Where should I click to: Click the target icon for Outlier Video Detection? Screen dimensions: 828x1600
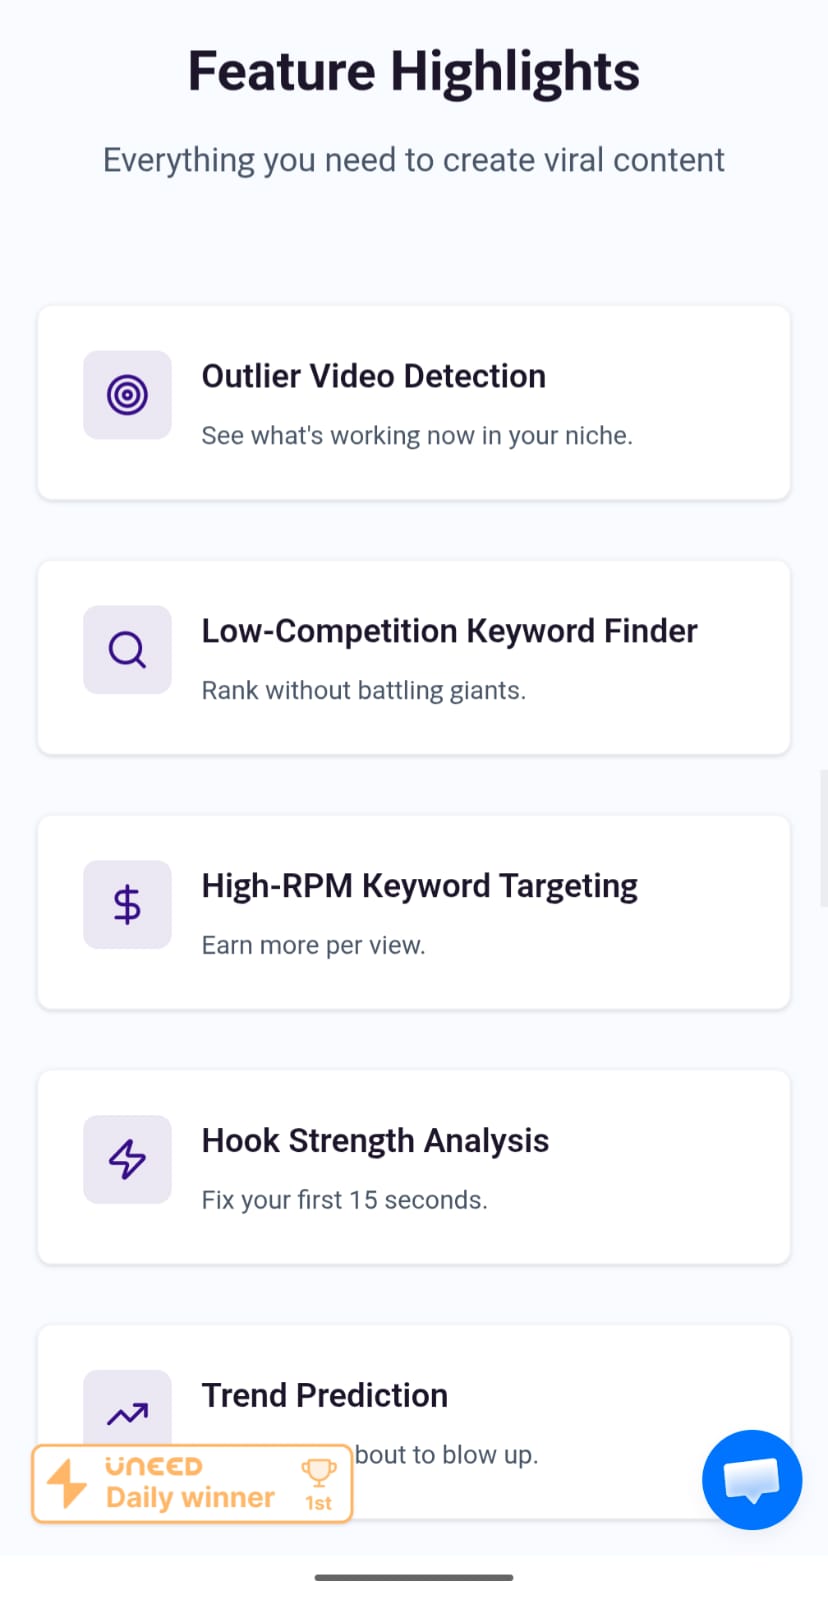(x=127, y=395)
